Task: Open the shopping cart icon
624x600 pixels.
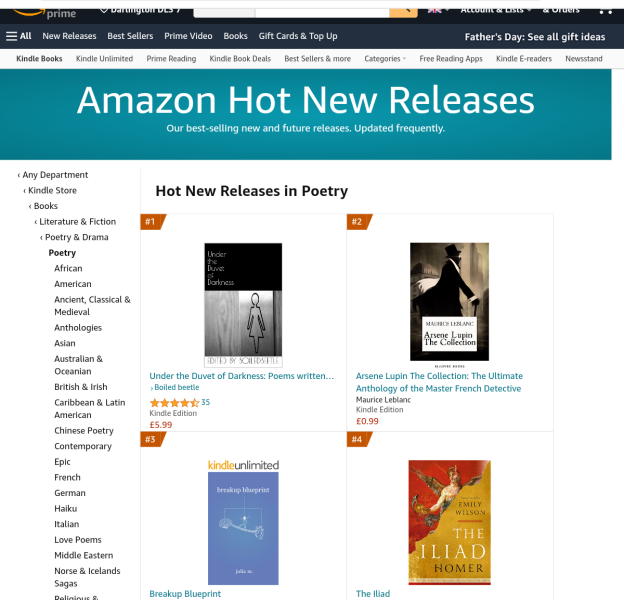Action: [x=604, y=9]
